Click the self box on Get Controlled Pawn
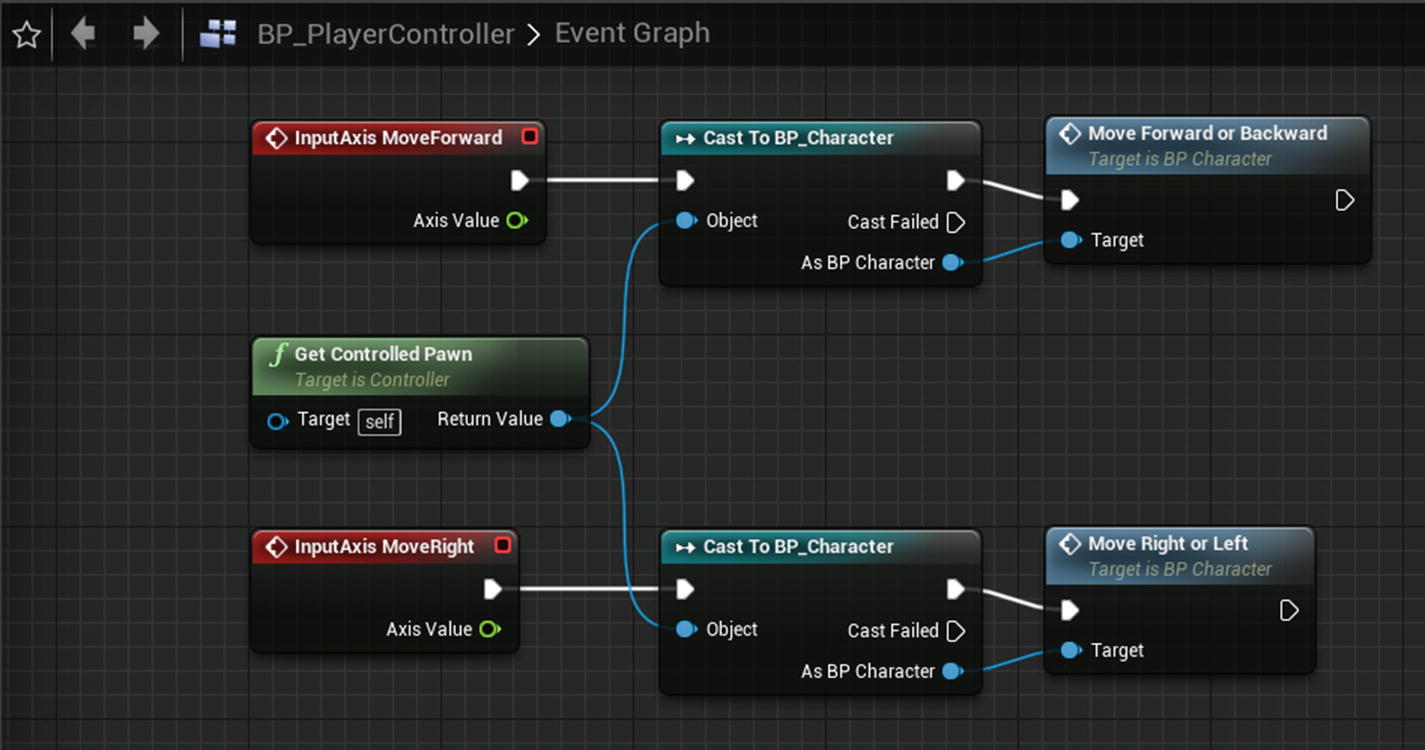This screenshot has width=1425, height=750. 379,421
